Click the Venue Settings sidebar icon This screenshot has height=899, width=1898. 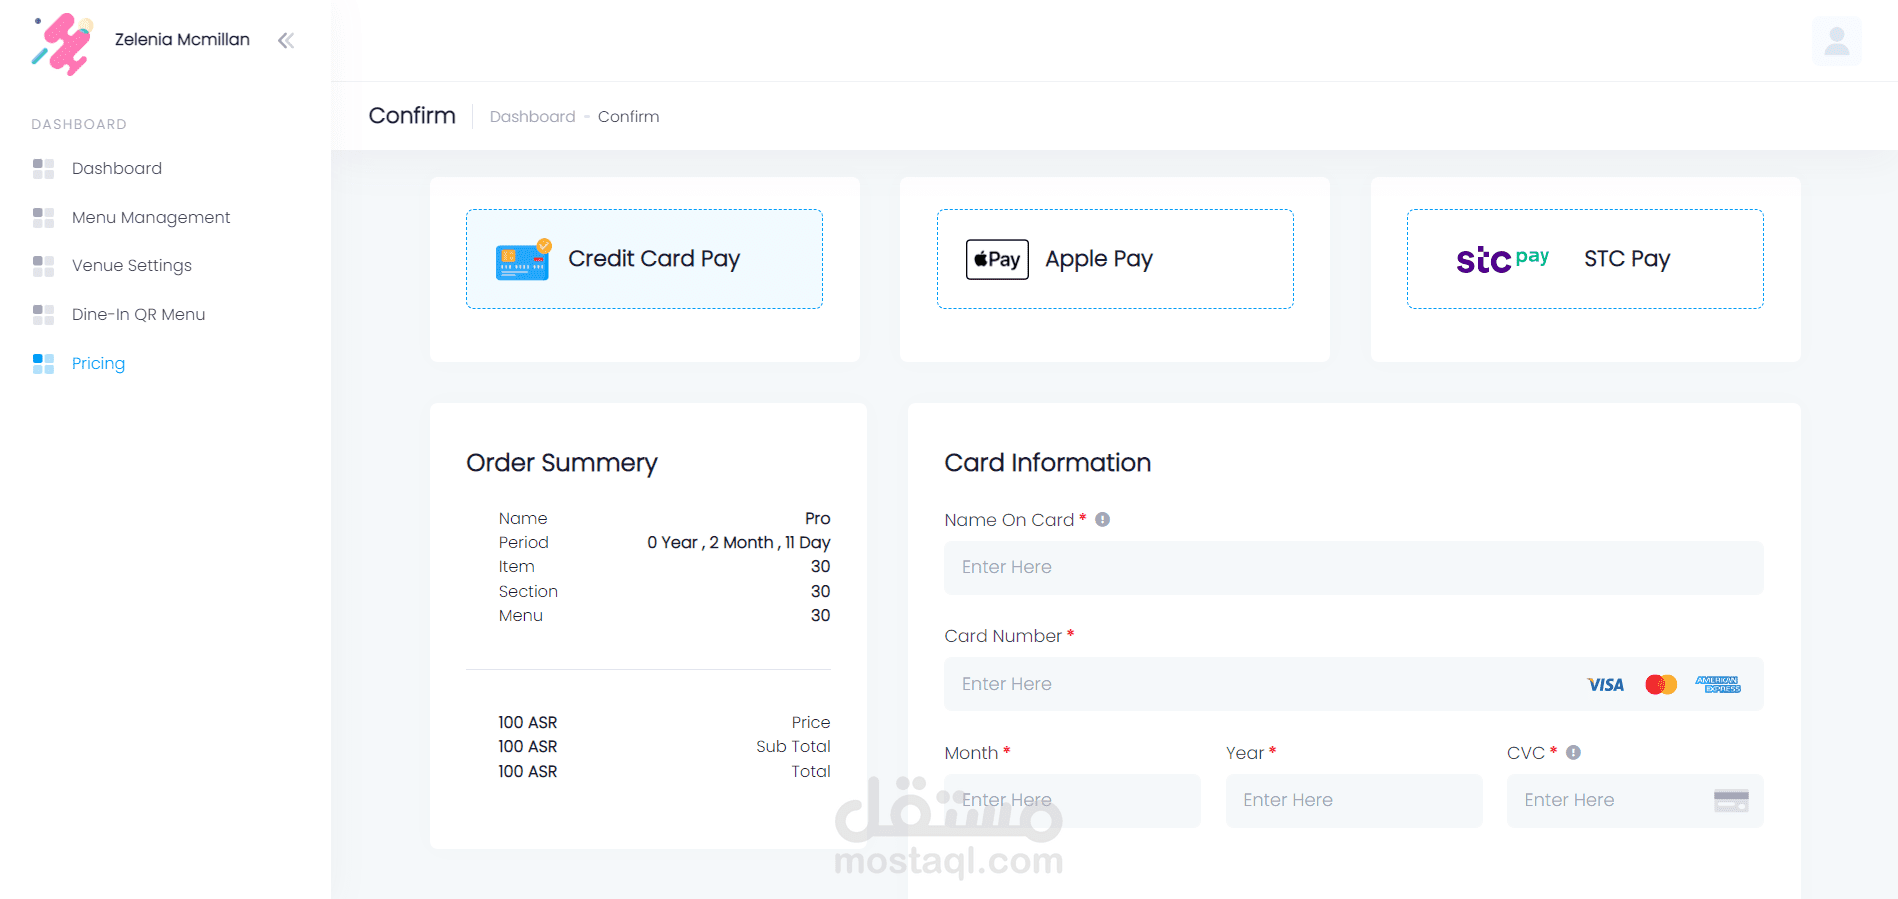(x=43, y=265)
